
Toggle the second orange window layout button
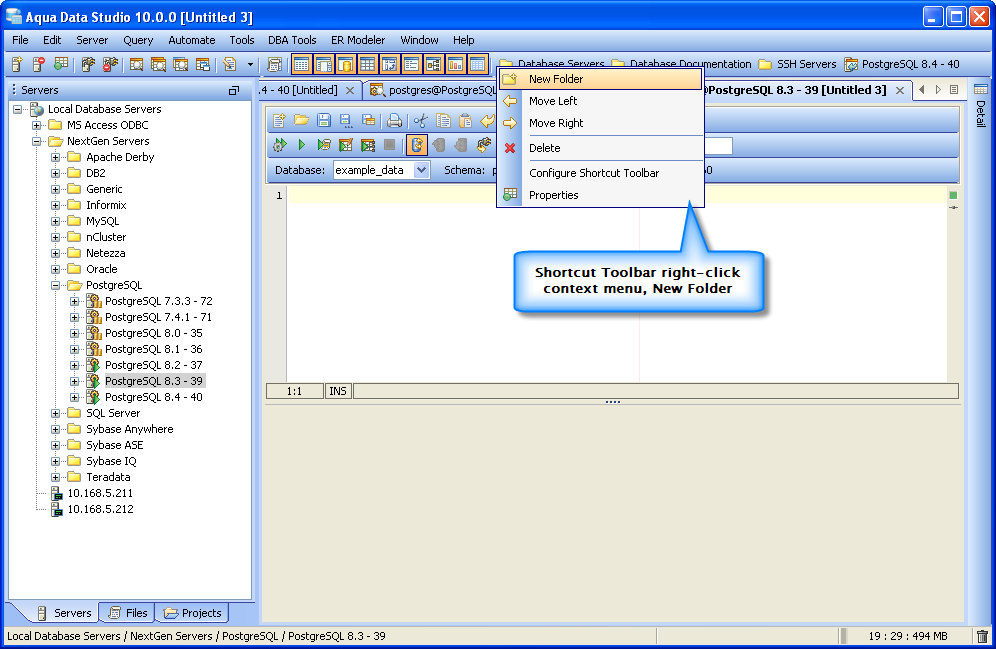tap(324, 64)
